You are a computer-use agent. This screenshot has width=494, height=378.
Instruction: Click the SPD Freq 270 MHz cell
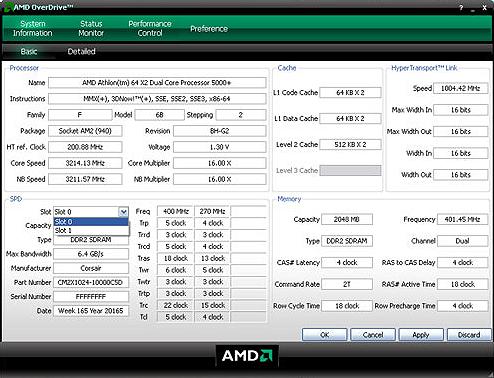click(x=212, y=211)
